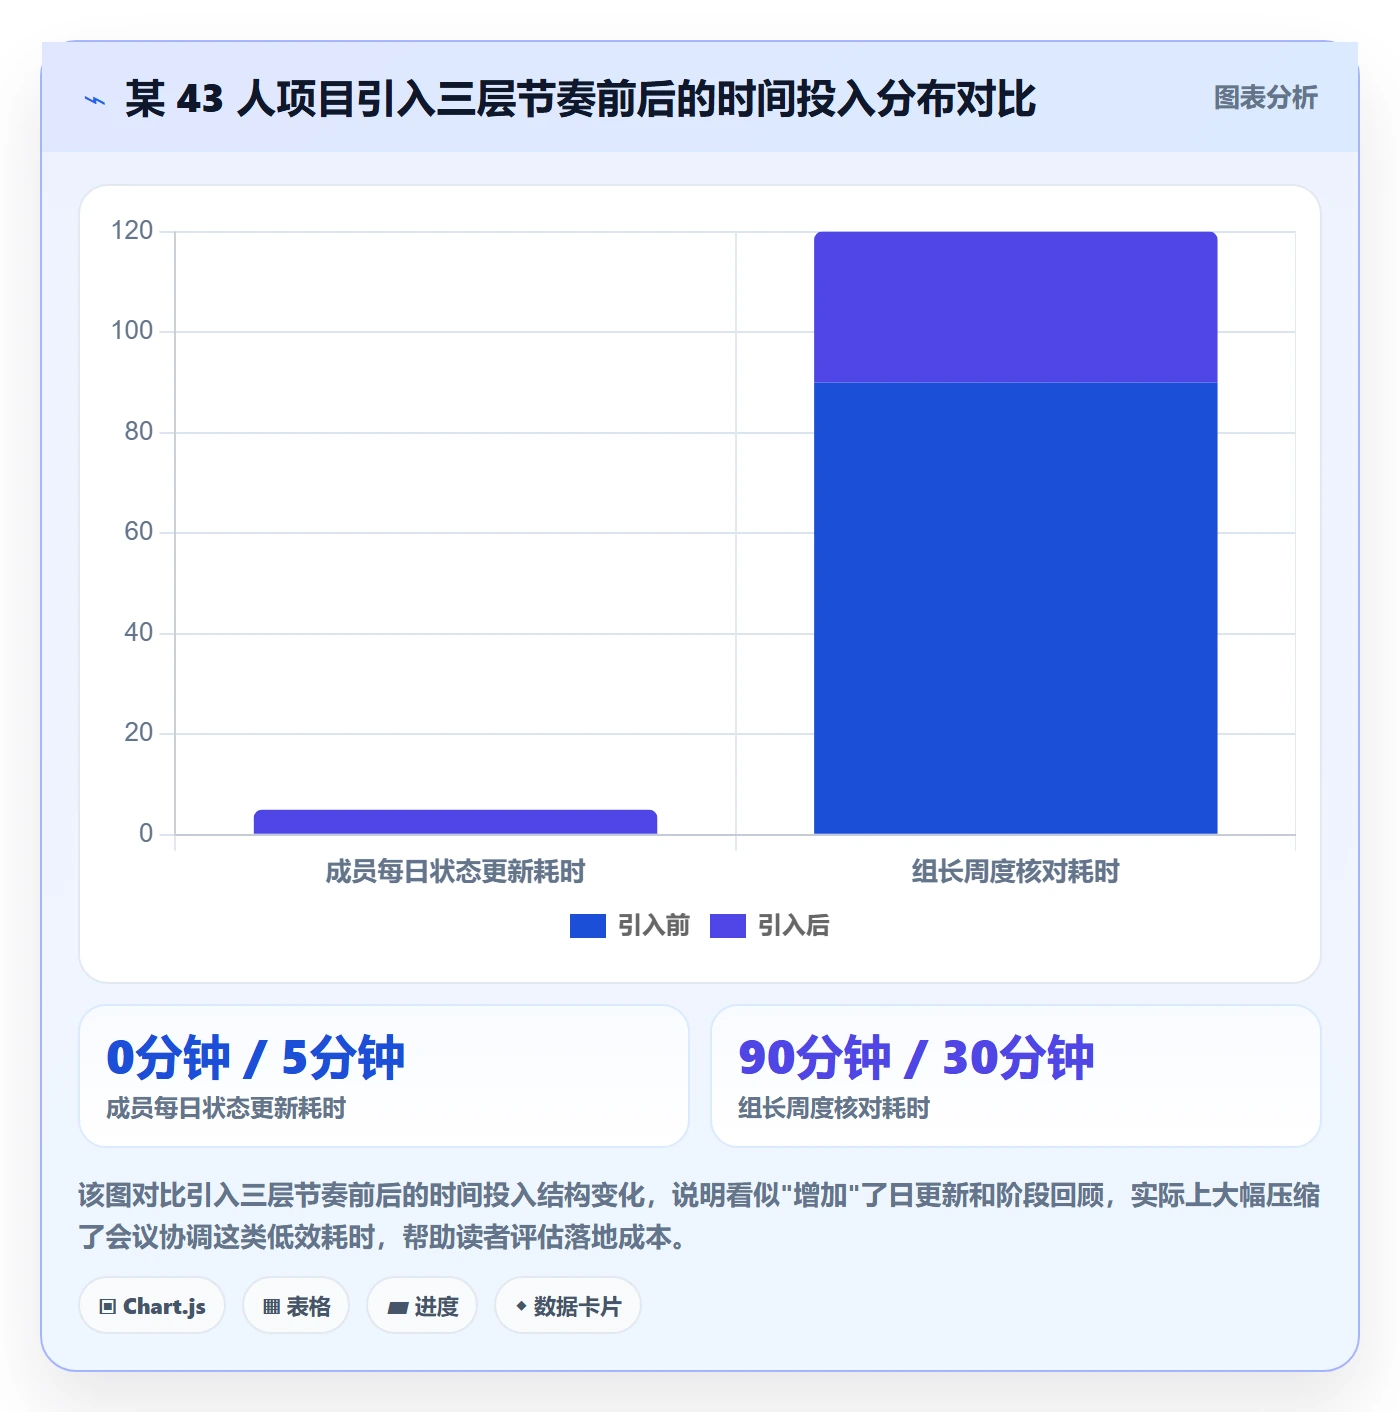Toggle the 引入后 legend entry
This screenshot has width=1400, height=1412.
pos(770,926)
